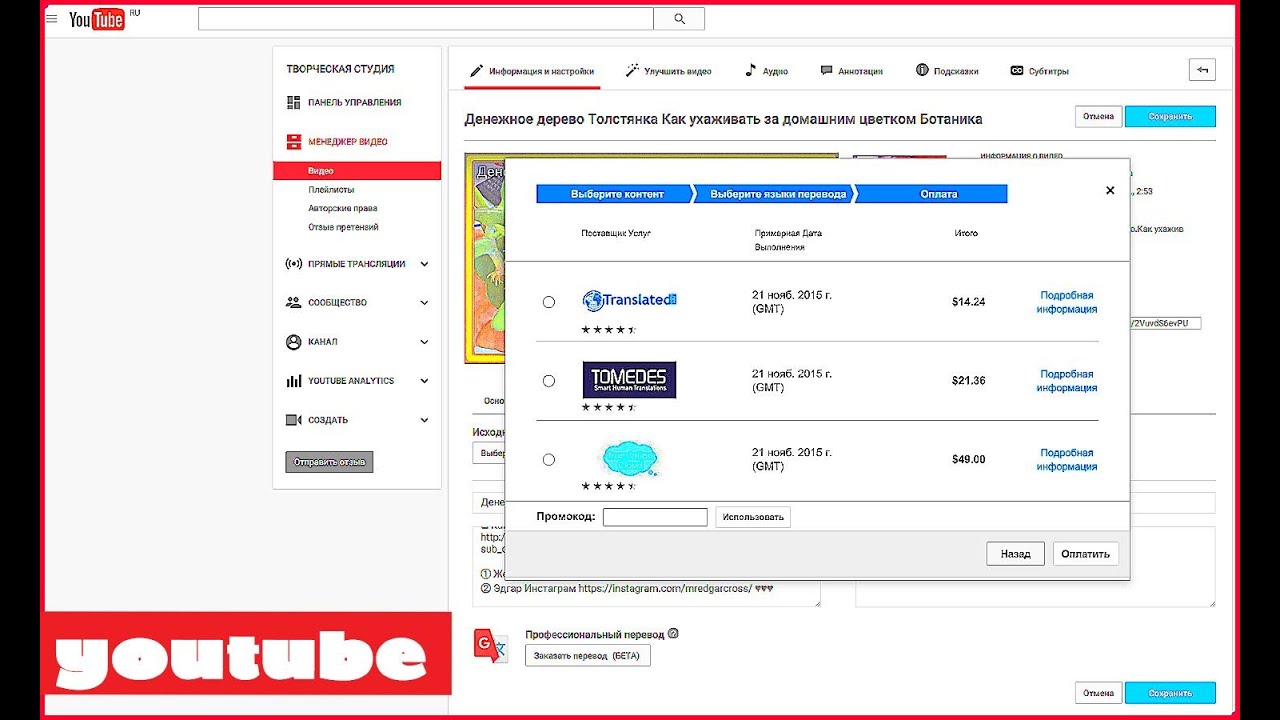This screenshot has height=720, width=1280.
Task: Click Панель управления in the sidebar
Action: click(x=354, y=102)
